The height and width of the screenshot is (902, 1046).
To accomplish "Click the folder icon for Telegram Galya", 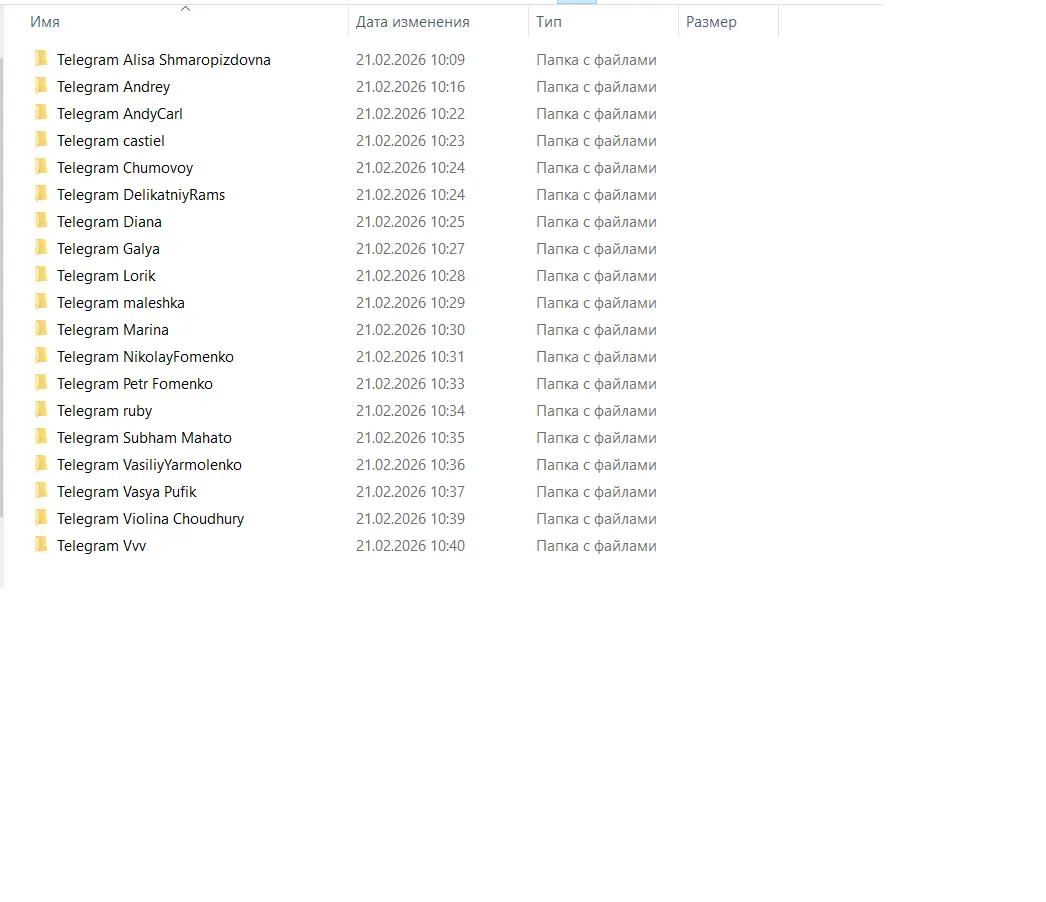I will [41, 248].
